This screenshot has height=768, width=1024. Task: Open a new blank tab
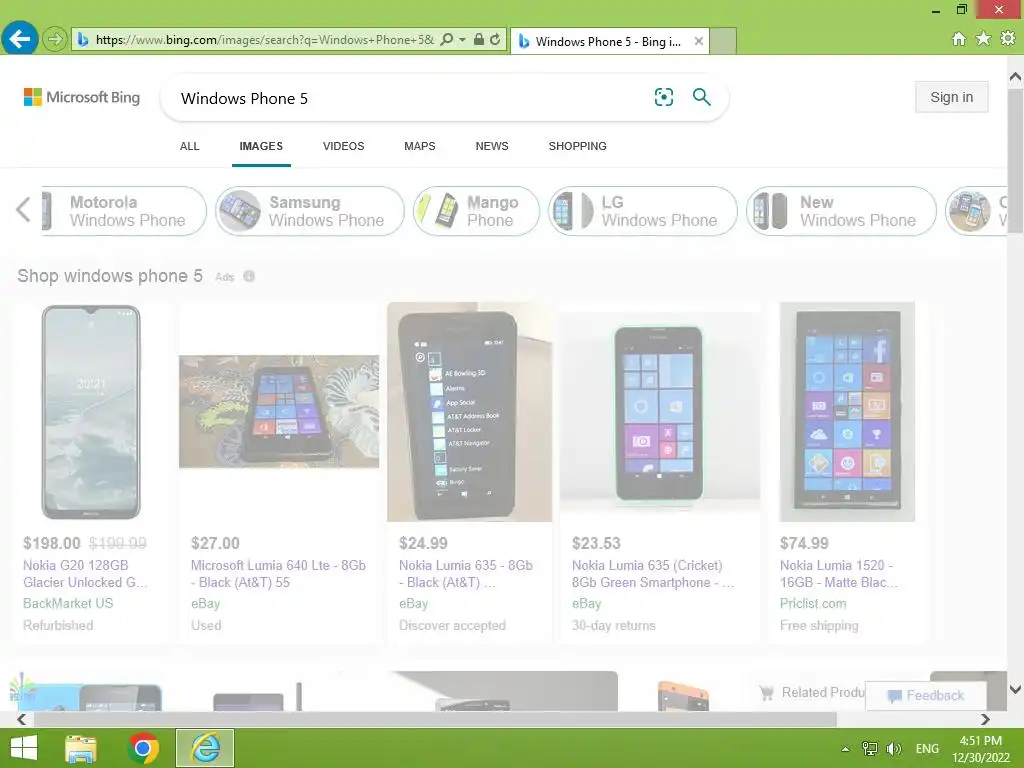(723, 41)
